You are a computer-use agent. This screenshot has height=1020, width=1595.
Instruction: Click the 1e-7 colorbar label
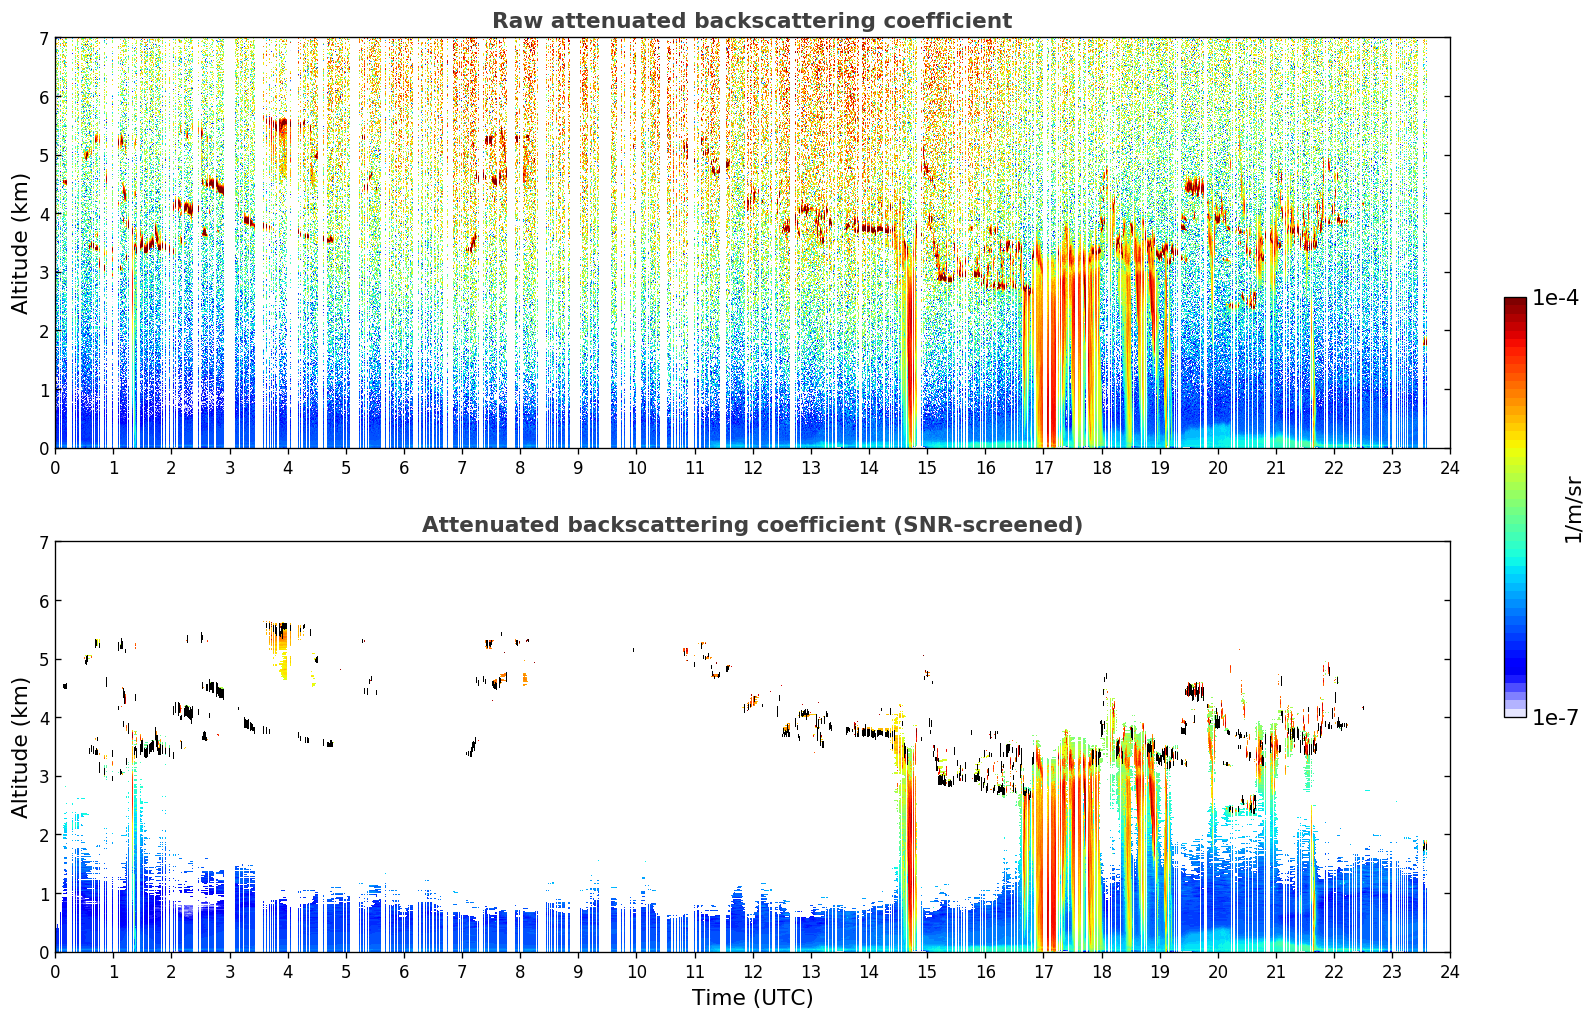click(1555, 718)
